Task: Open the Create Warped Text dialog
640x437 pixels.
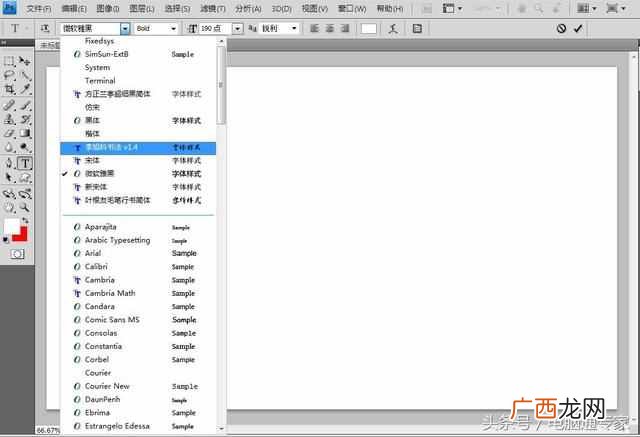Action: point(393,29)
